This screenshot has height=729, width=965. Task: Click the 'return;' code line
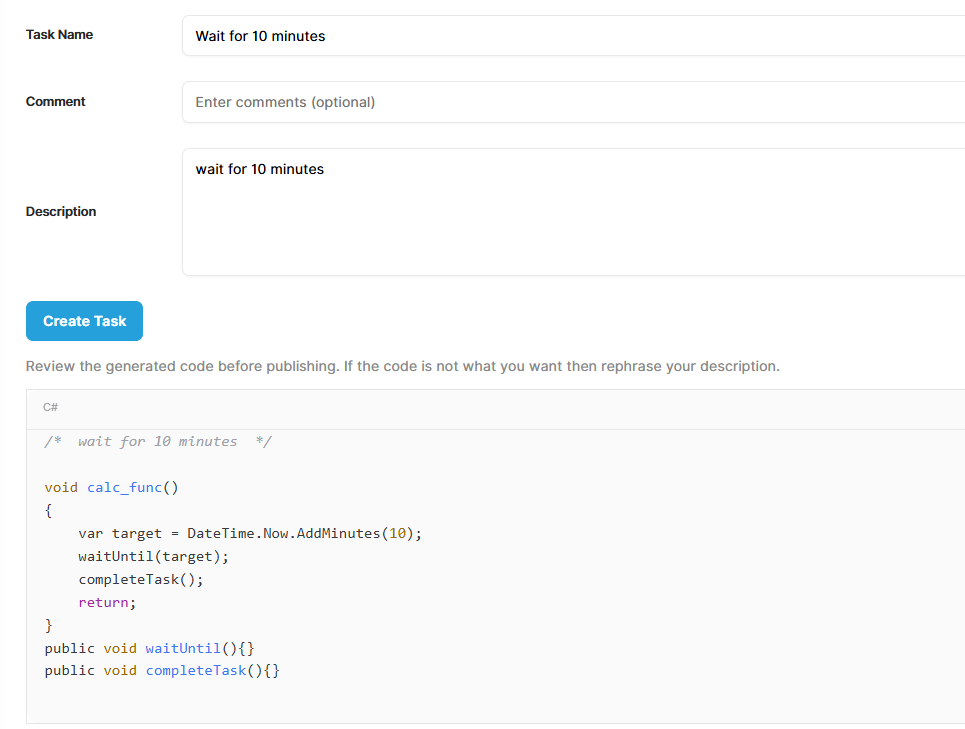tap(107, 602)
